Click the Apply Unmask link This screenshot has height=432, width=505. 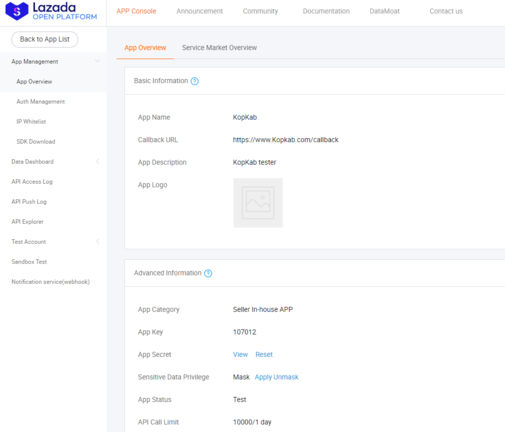pos(277,377)
